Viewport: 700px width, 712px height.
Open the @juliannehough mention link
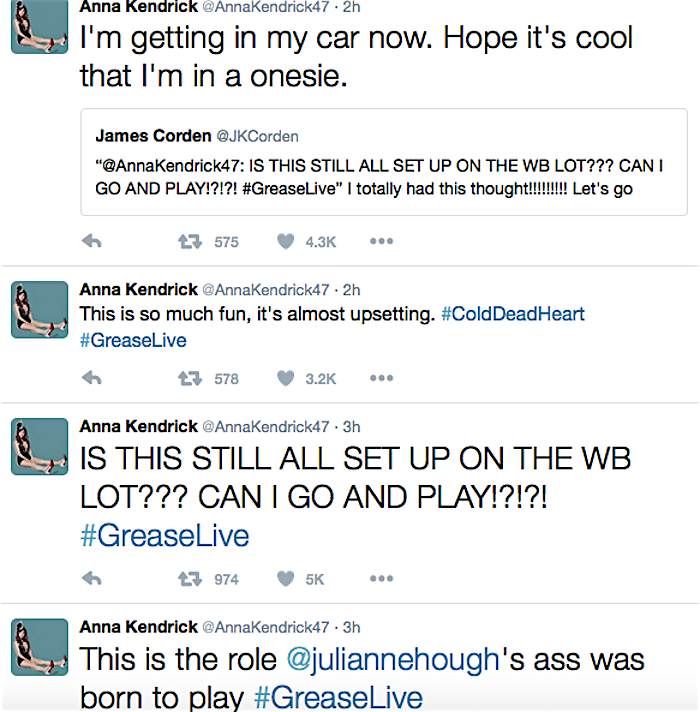coord(391,659)
